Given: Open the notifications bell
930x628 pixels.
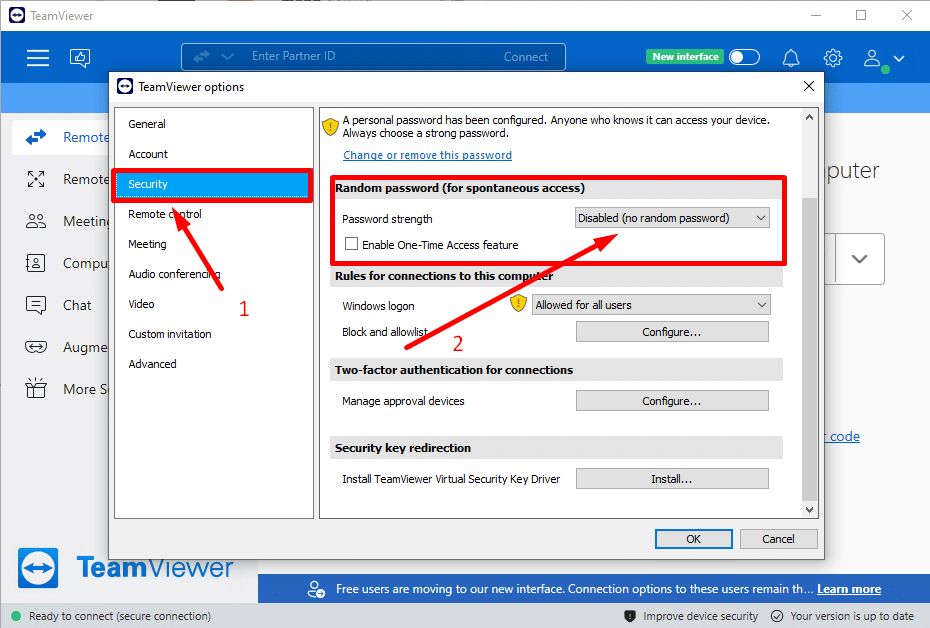Looking at the screenshot, I should coord(791,58).
